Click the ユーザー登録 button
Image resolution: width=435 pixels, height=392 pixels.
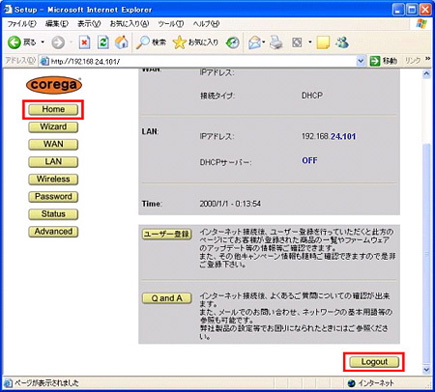167,234
